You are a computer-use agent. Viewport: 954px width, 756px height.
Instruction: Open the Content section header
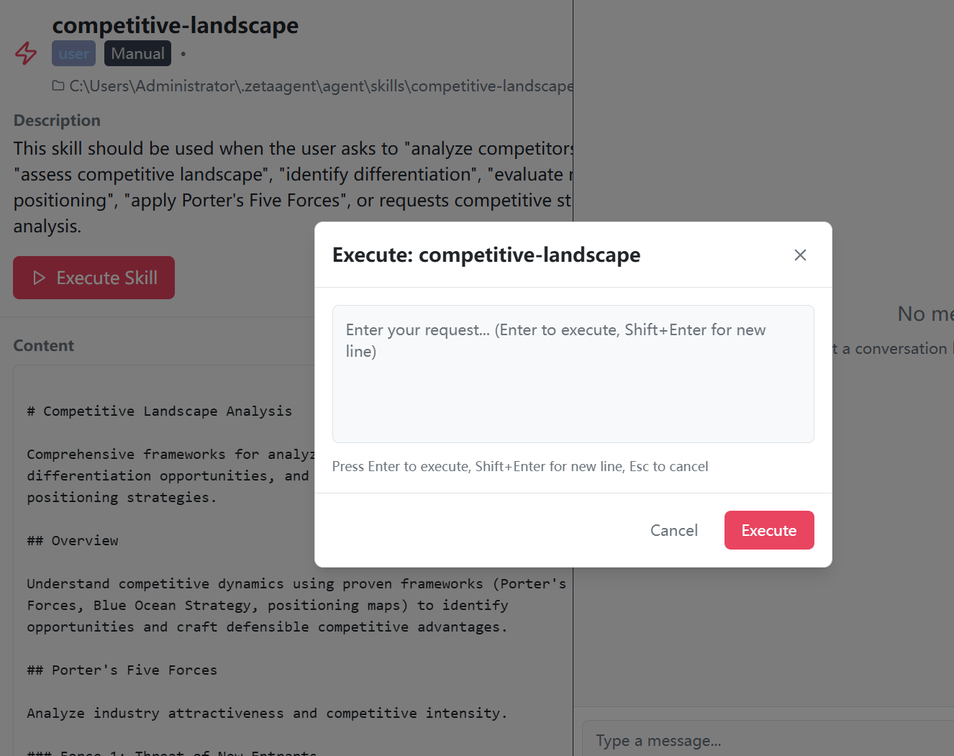(43, 345)
